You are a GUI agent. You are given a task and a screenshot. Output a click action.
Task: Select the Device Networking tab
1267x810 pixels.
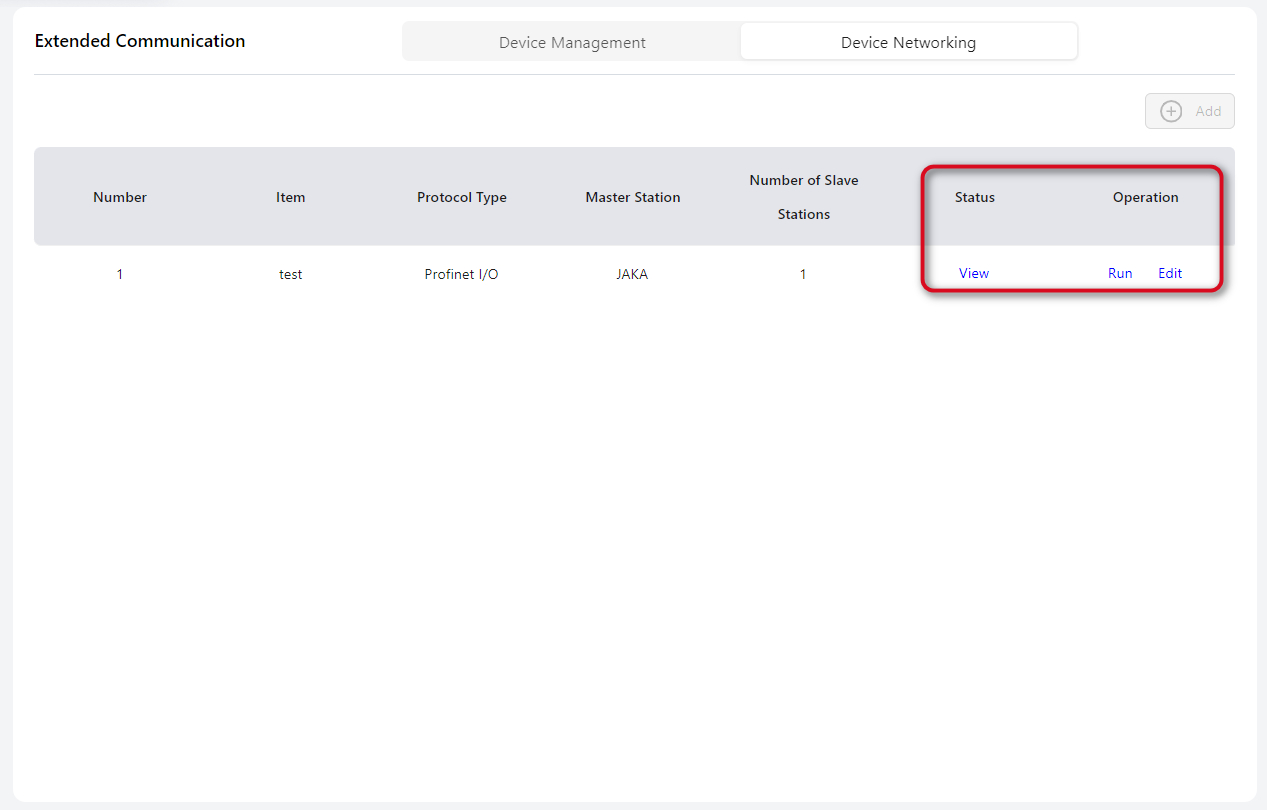908,42
